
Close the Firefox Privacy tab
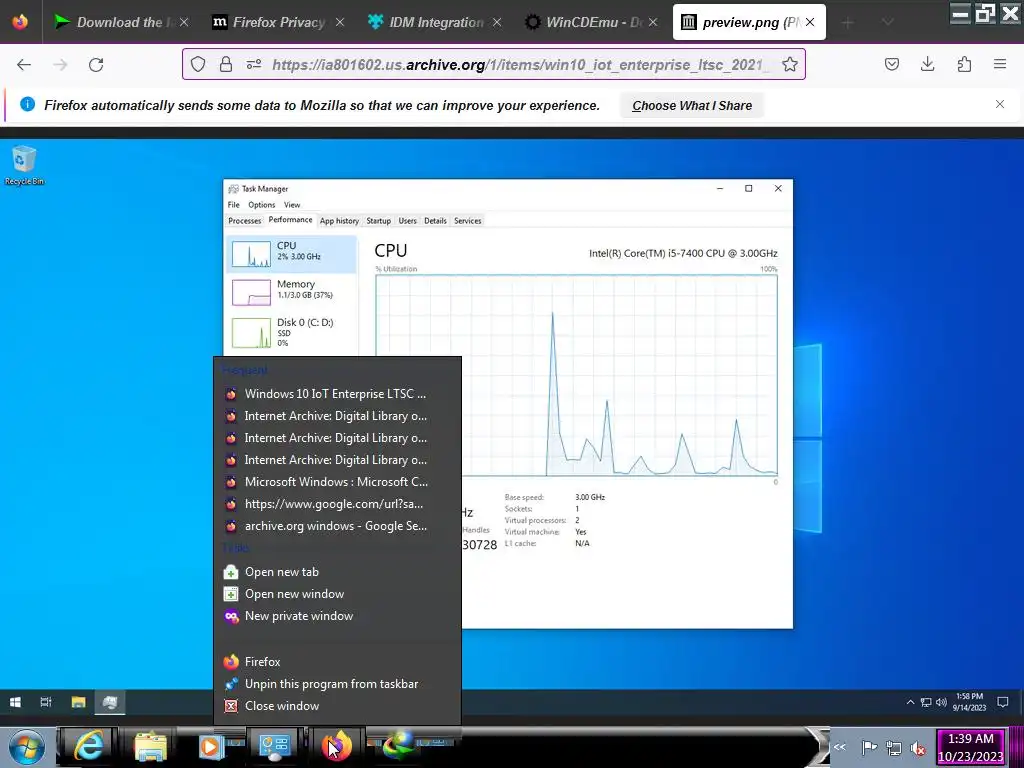pos(340,22)
